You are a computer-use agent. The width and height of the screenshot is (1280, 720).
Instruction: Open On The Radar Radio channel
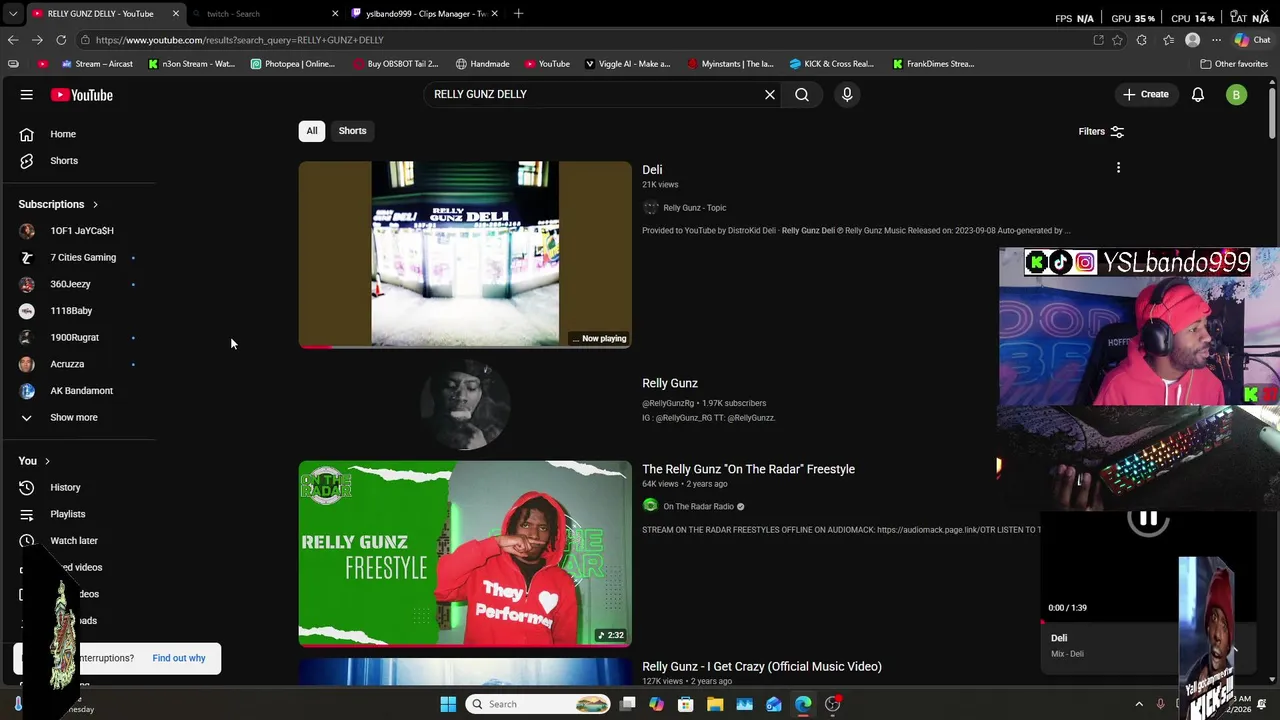click(x=698, y=507)
